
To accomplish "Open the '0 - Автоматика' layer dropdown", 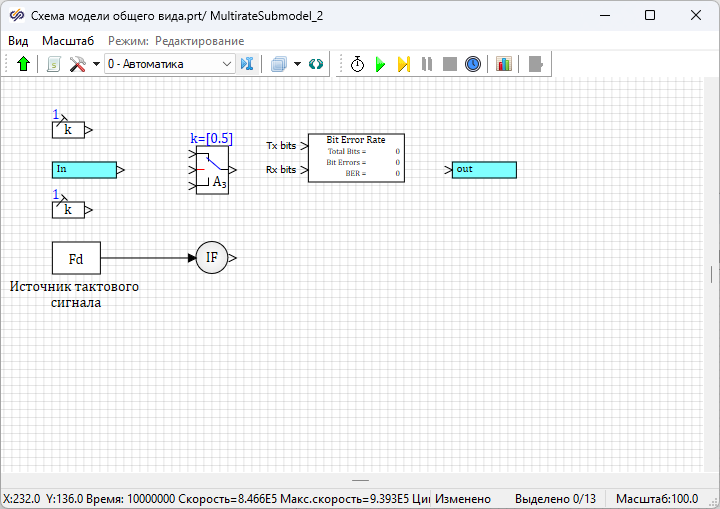I will (168, 64).
